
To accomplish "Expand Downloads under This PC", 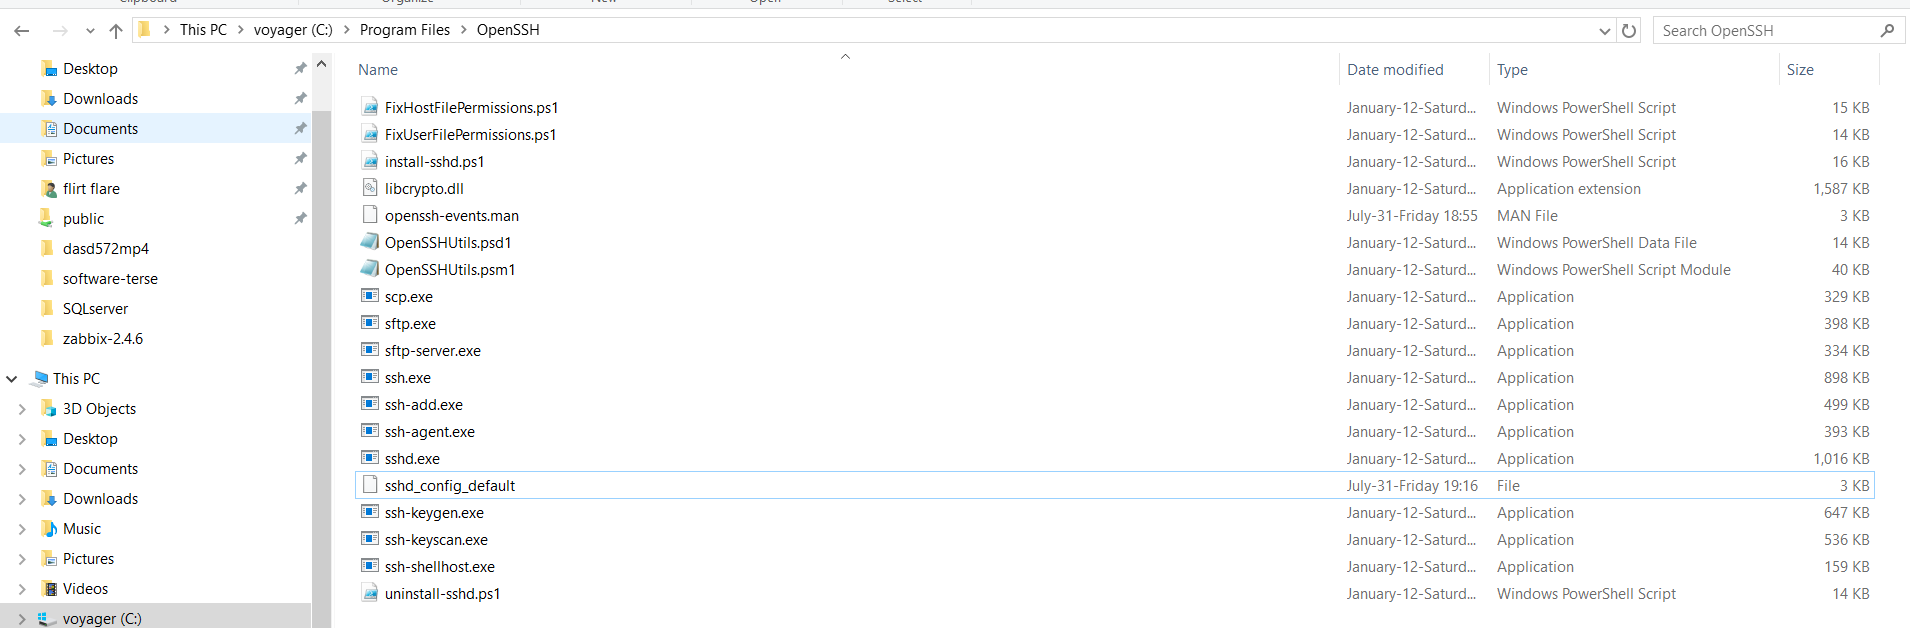I will click(x=22, y=499).
